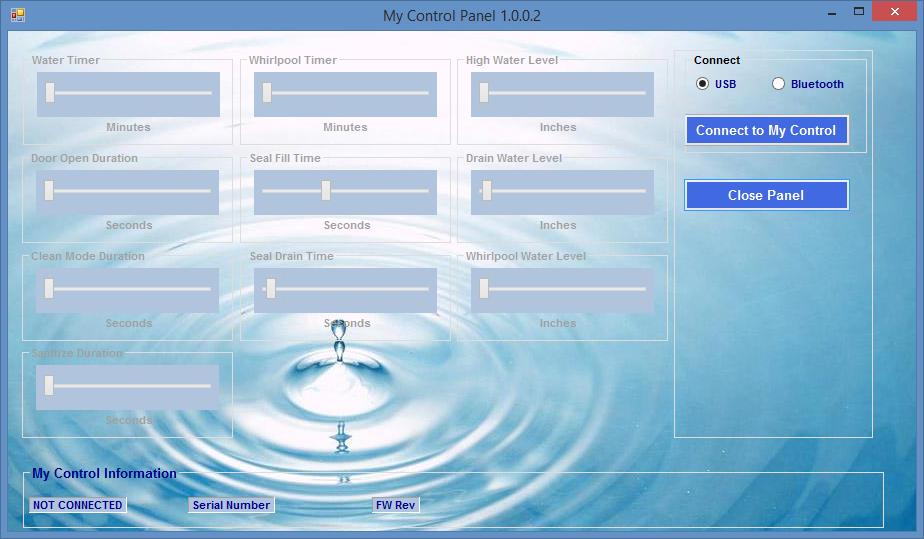This screenshot has height=539, width=924.
Task: Maximize the My Control Panel window
Action: pyautogui.click(x=859, y=12)
